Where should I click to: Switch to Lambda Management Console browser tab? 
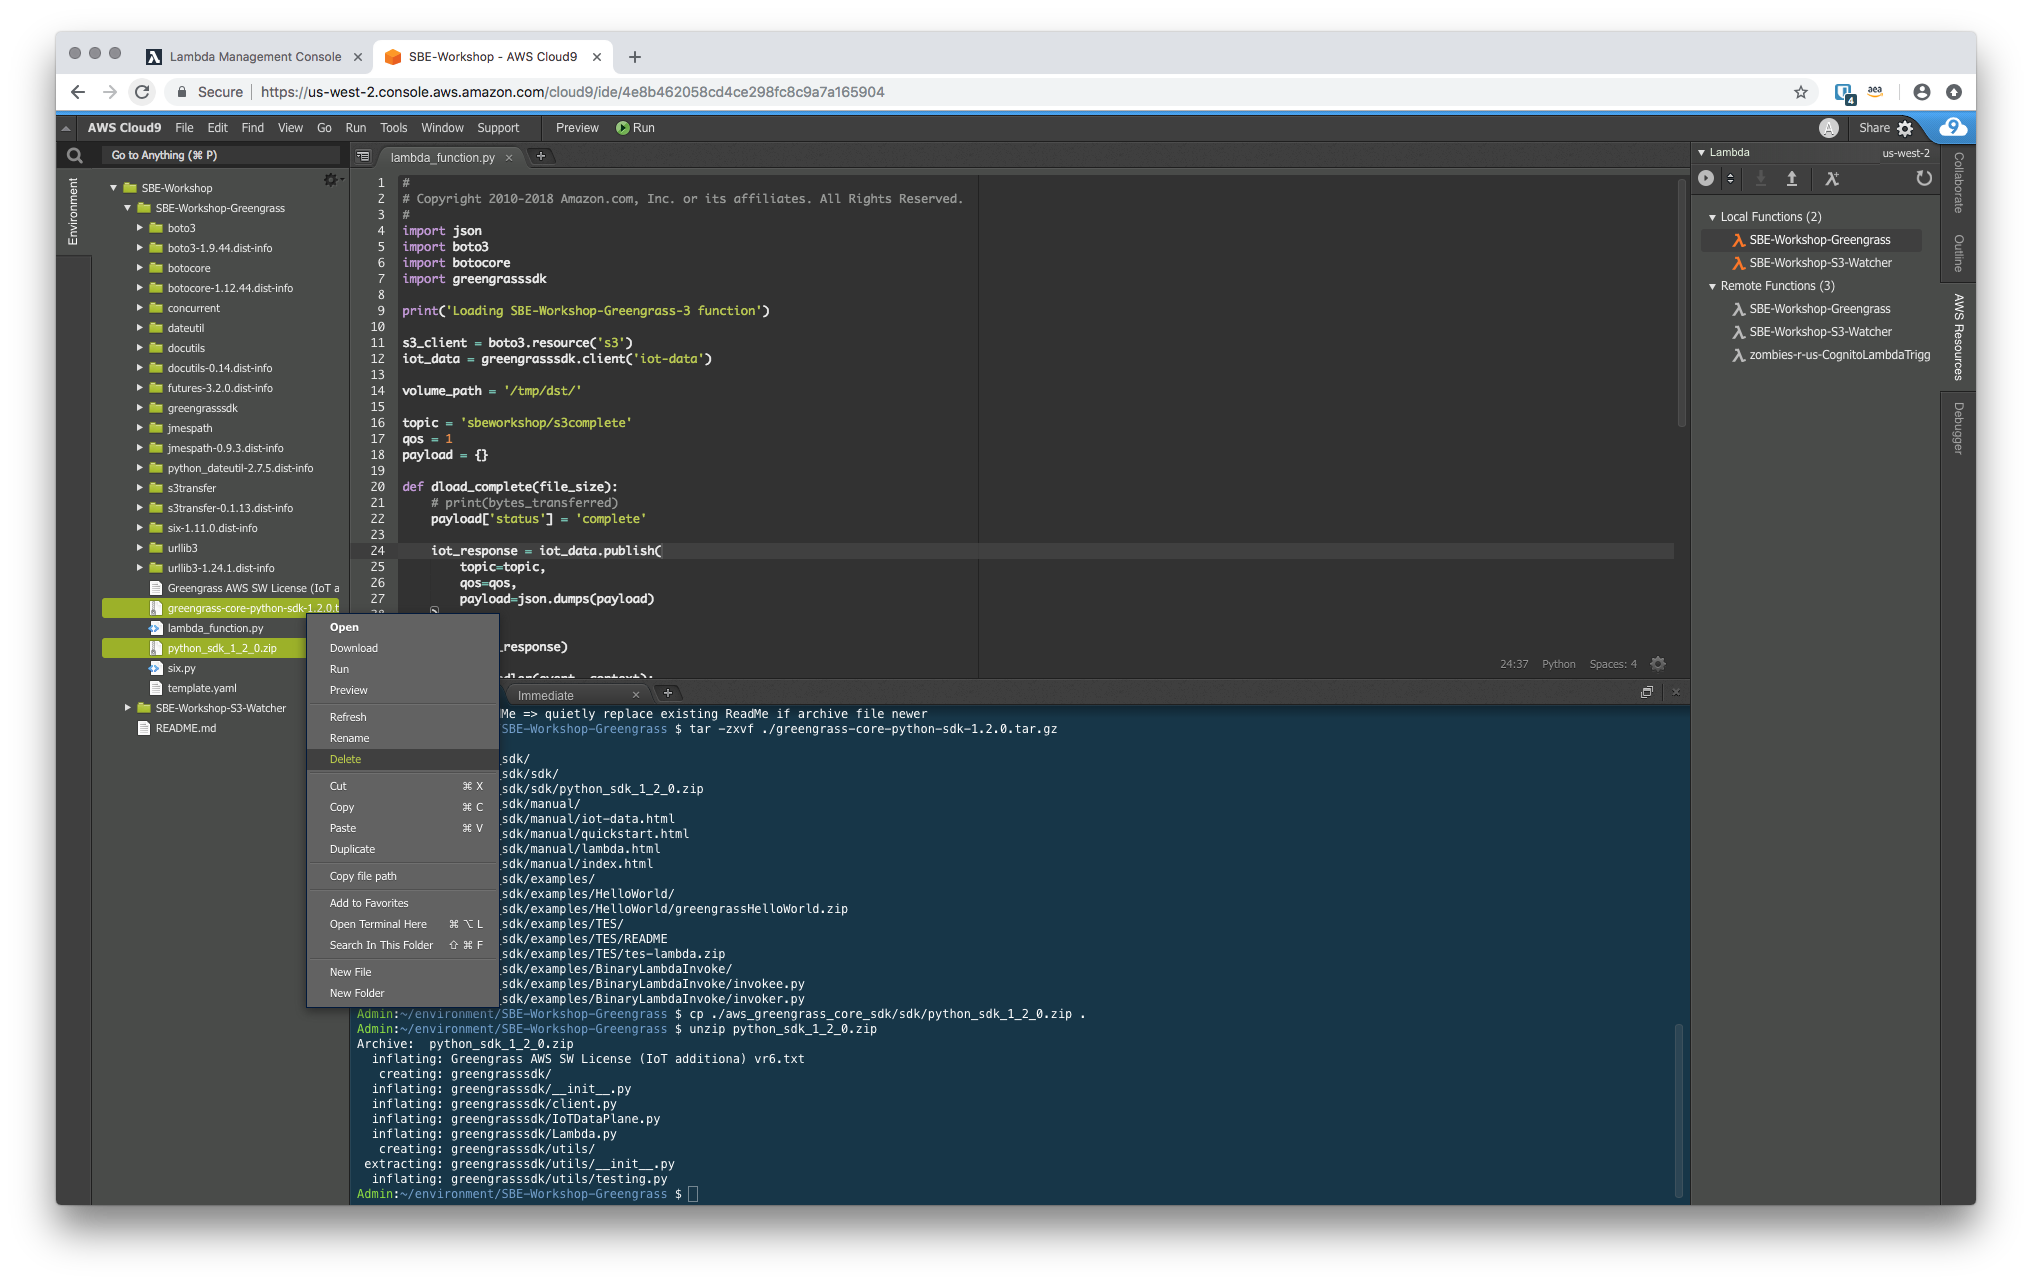(x=255, y=57)
